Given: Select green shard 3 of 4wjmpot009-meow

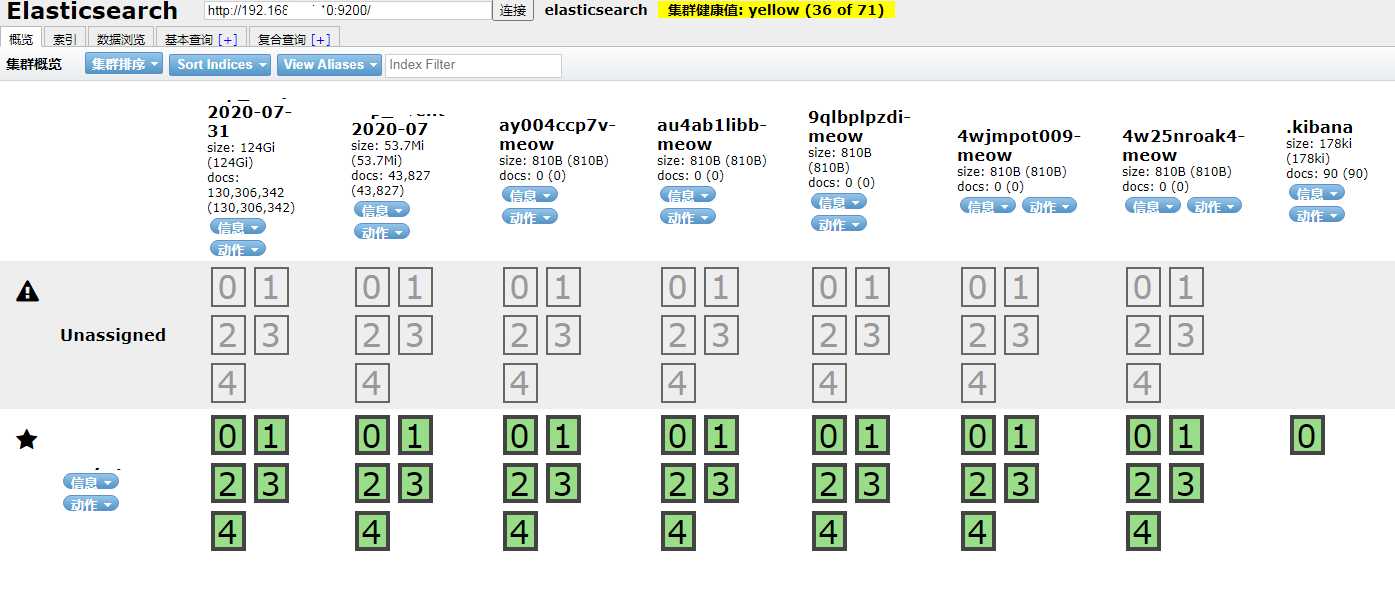Looking at the screenshot, I should 1020,483.
